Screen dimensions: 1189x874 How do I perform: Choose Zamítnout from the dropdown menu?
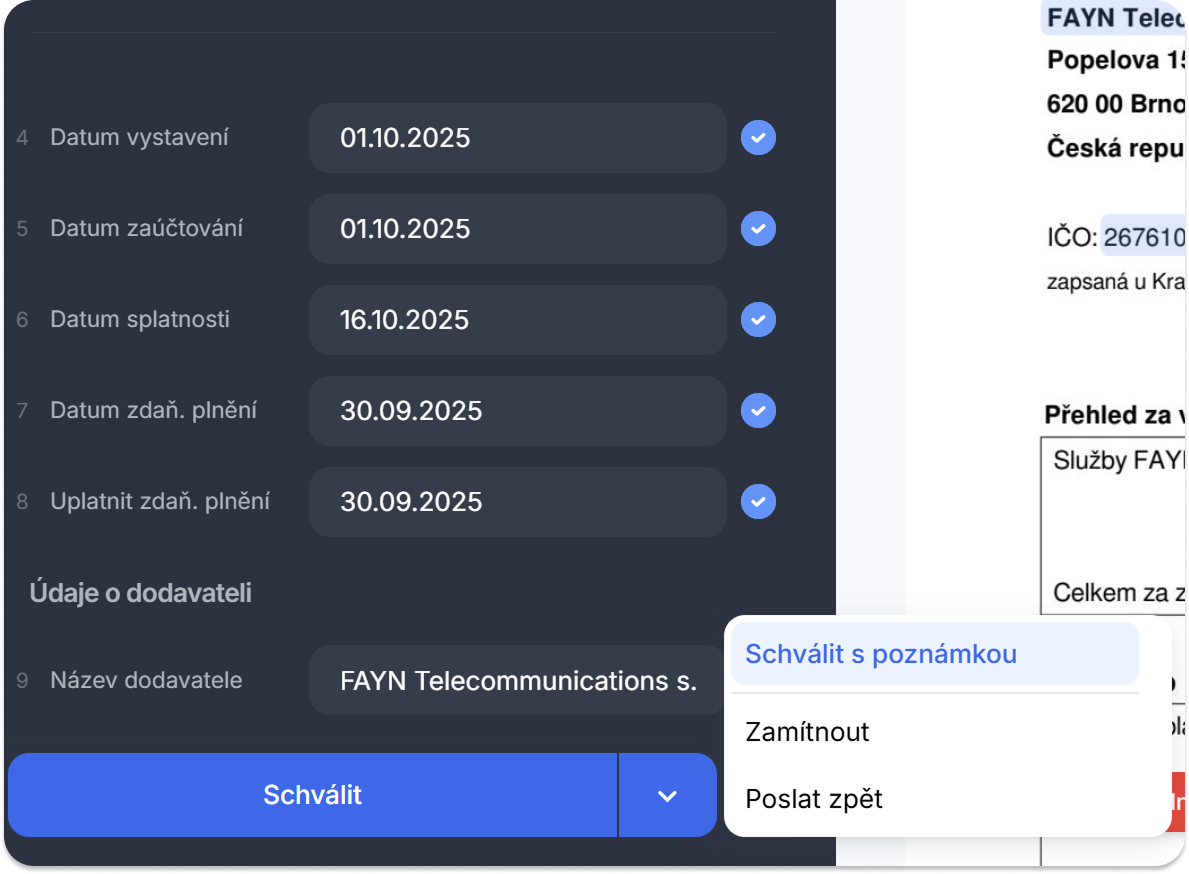tap(808, 732)
